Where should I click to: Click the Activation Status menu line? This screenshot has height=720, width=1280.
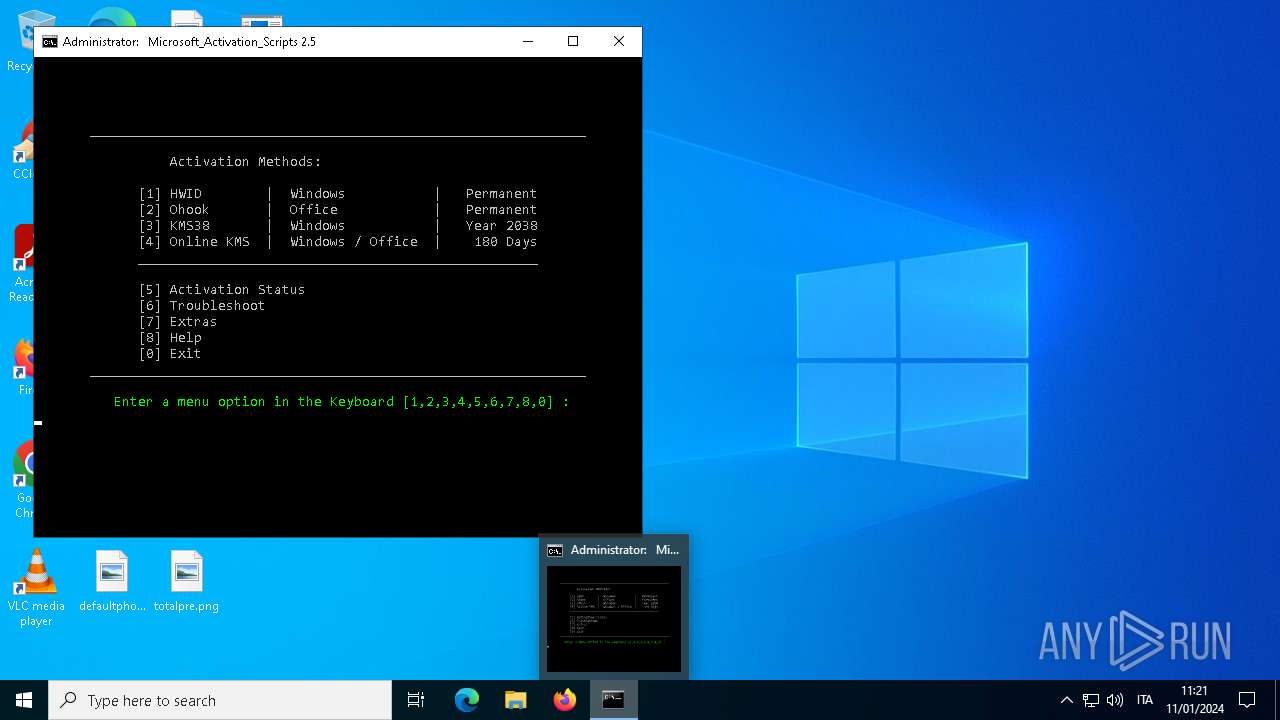(x=222, y=290)
